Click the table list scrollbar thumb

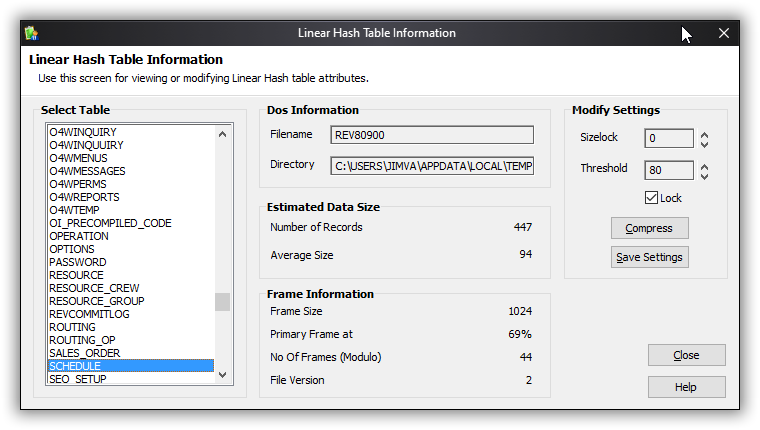click(222, 302)
